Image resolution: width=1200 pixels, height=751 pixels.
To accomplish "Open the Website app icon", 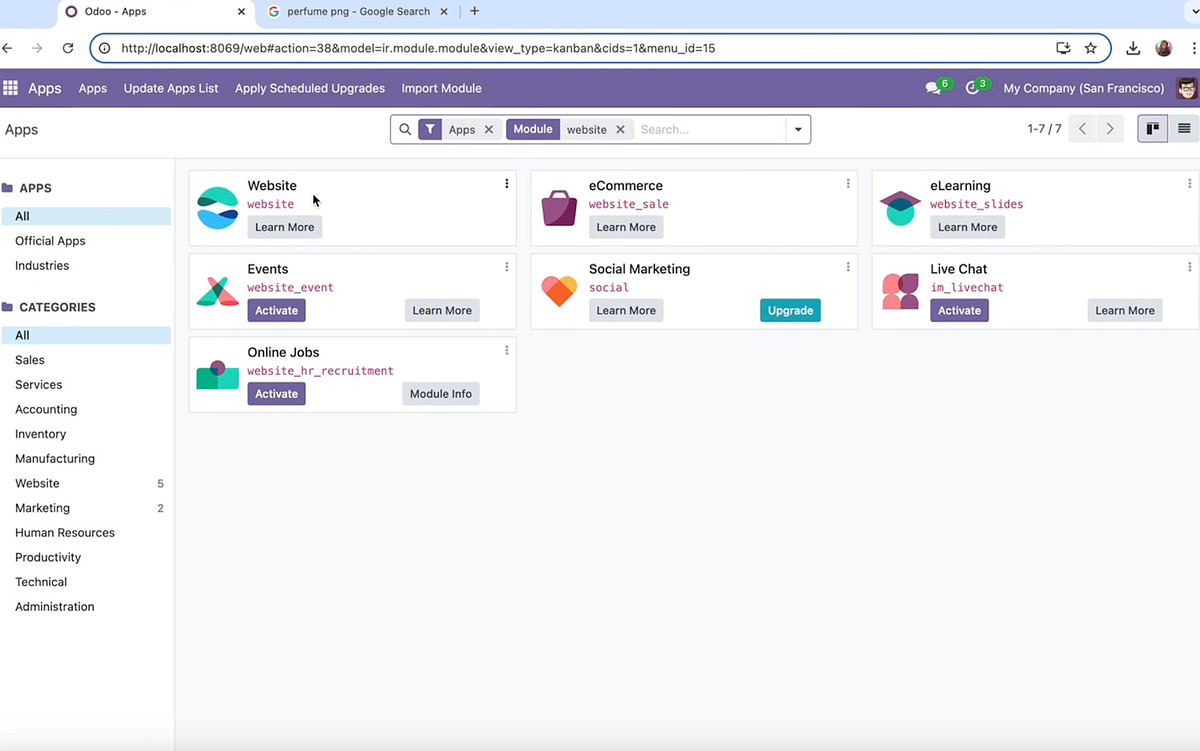I will coord(217,208).
